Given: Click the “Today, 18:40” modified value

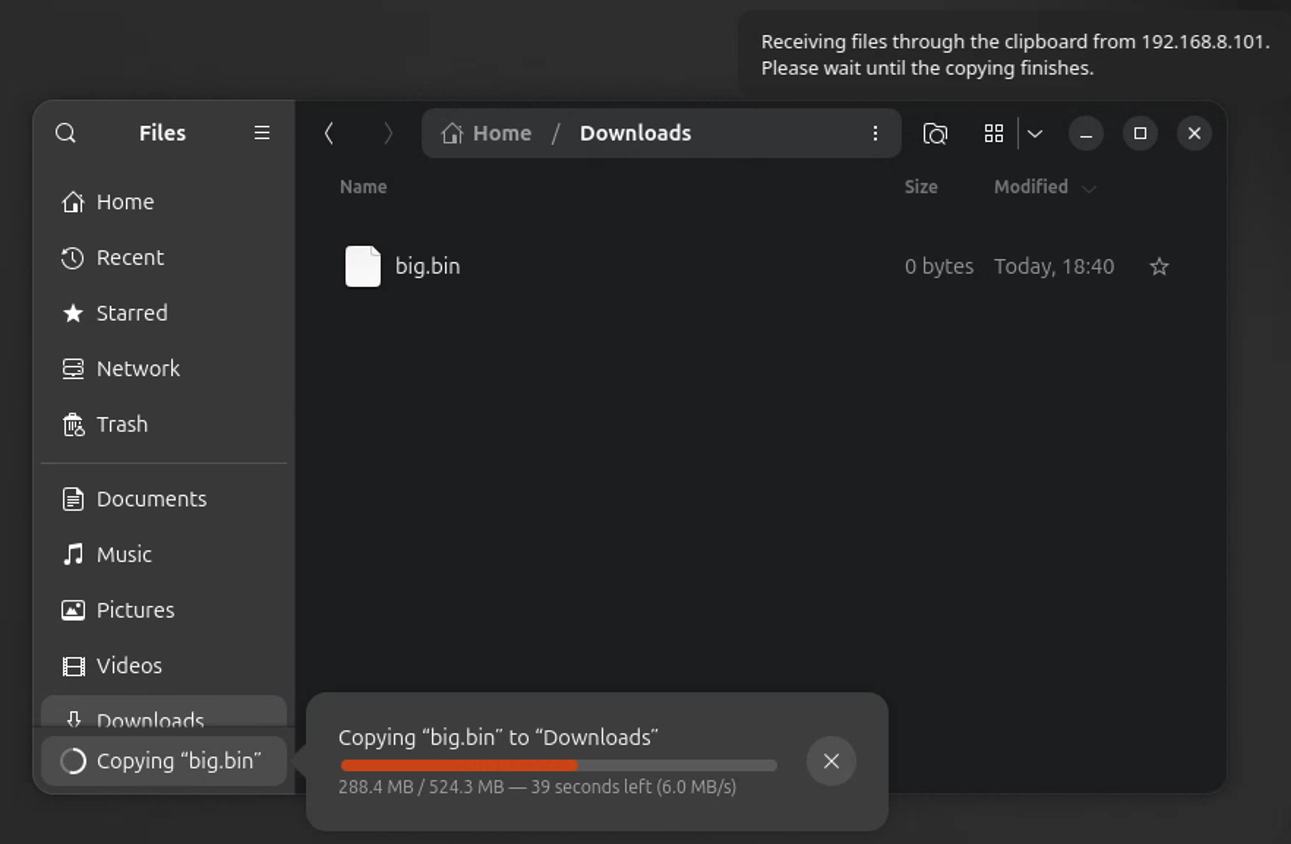Looking at the screenshot, I should [x=1054, y=266].
